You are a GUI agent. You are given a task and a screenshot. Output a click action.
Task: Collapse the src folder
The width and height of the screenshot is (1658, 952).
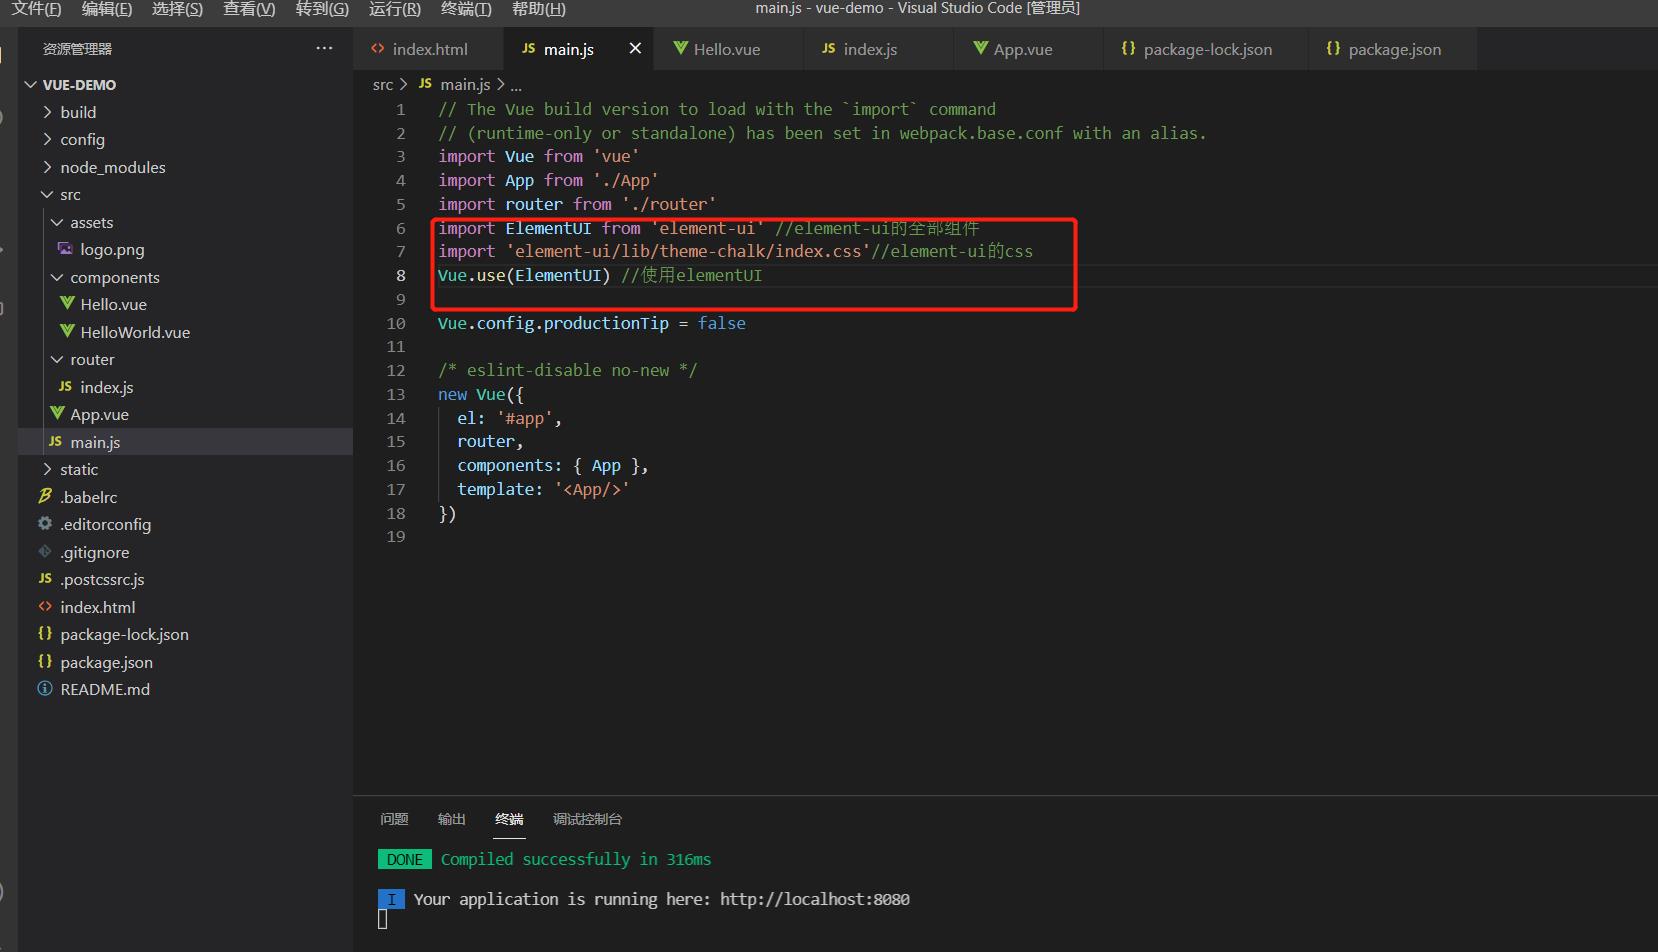pyautogui.click(x=47, y=194)
